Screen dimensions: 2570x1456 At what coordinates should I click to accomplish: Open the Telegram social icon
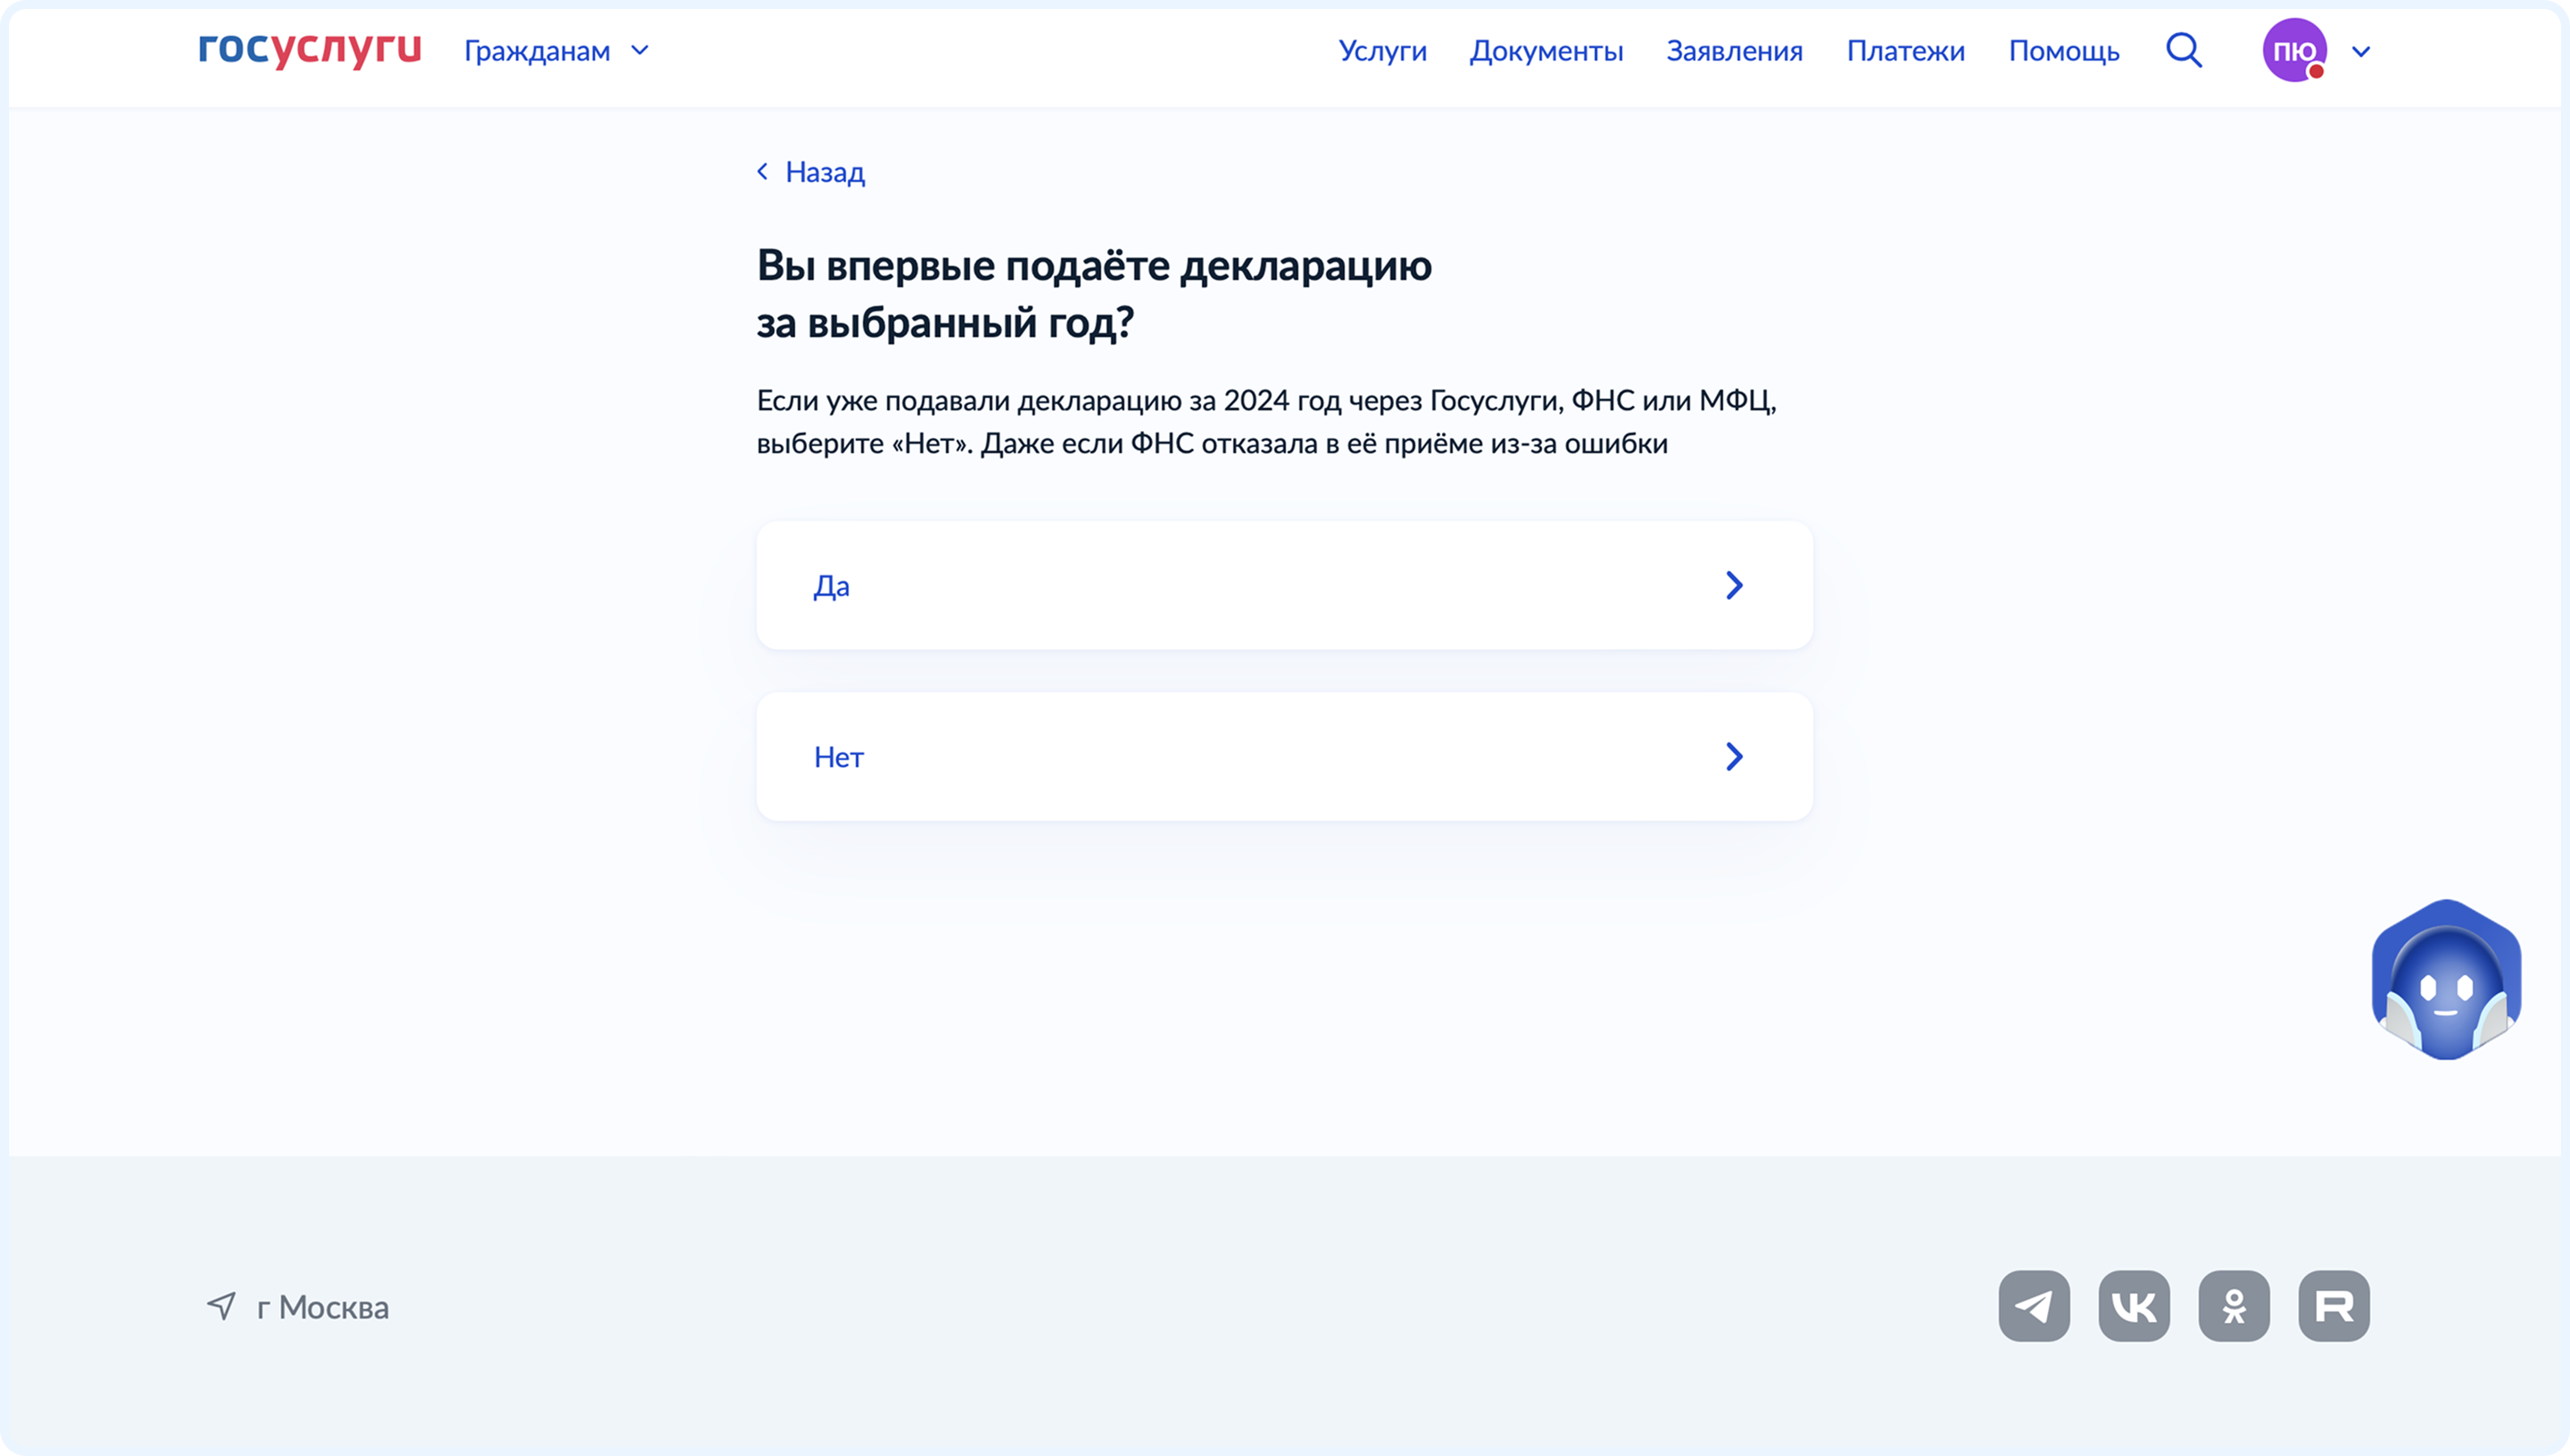(2034, 1306)
